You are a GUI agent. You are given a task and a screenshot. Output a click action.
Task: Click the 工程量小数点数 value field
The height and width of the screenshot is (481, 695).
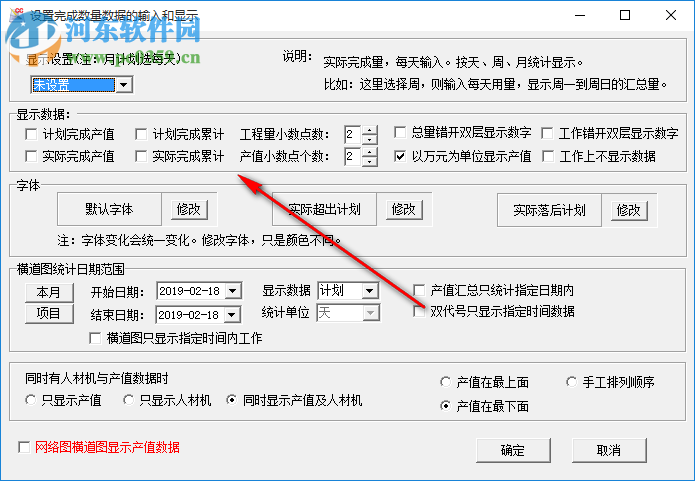pyautogui.click(x=353, y=134)
